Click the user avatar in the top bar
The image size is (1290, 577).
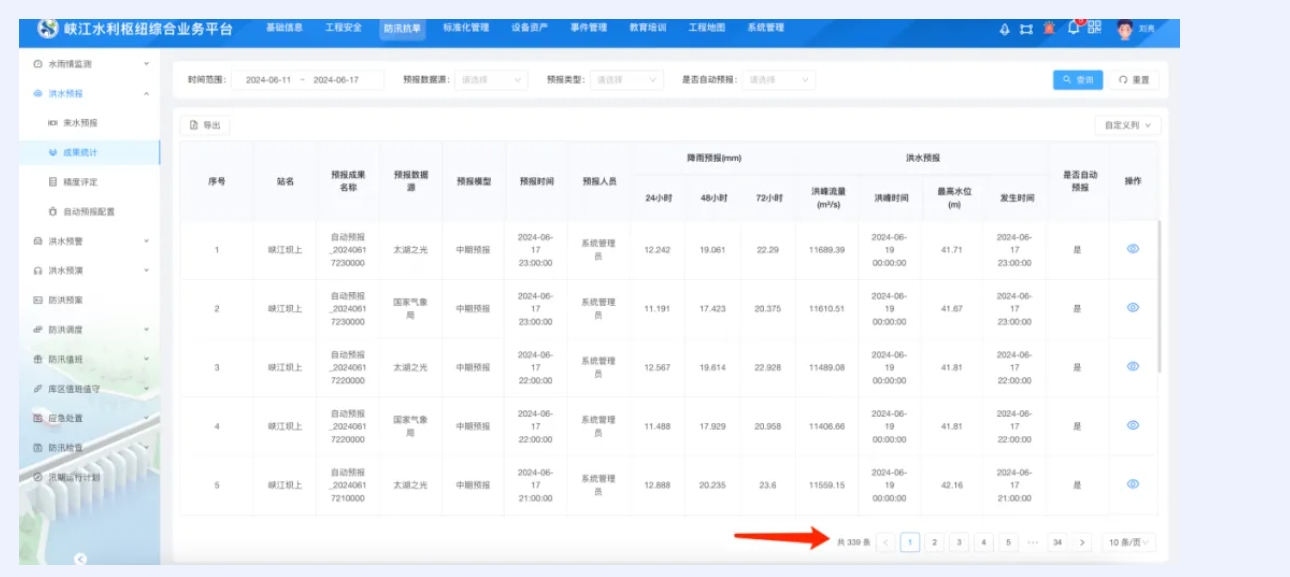pyautogui.click(x=1125, y=29)
